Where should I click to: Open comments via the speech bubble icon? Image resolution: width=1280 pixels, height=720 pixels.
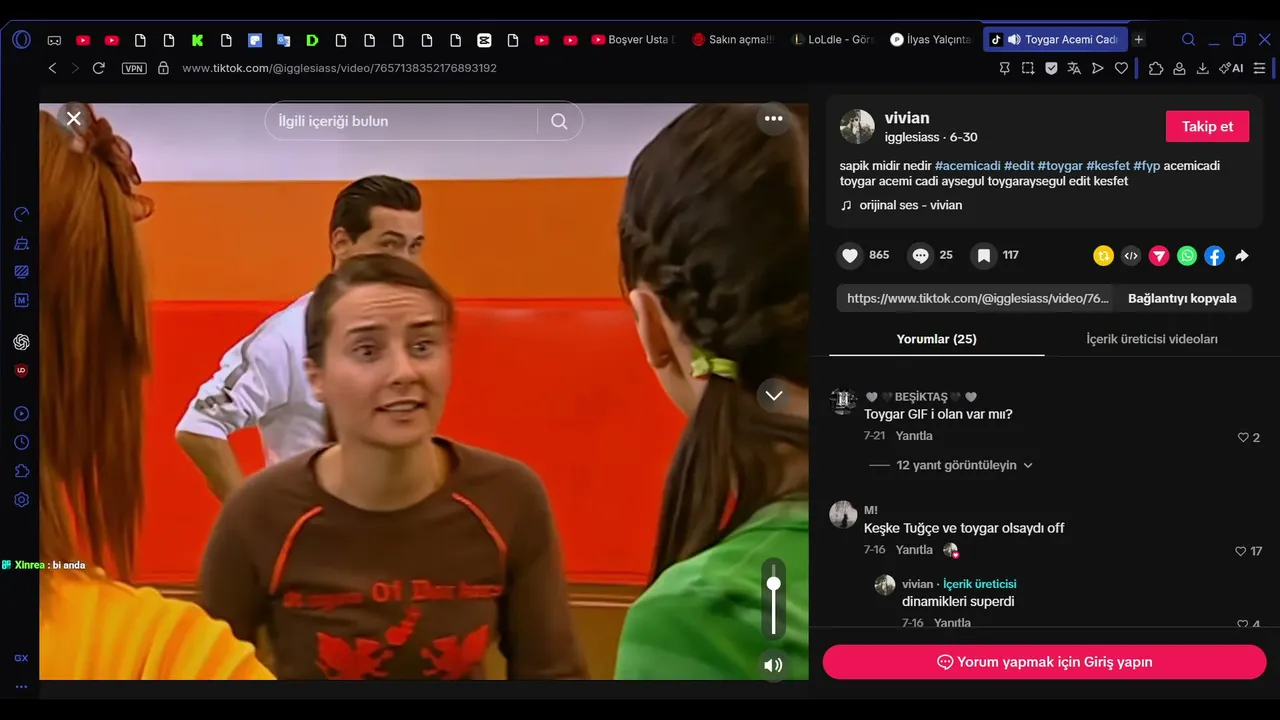pyautogui.click(x=920, y=256)
